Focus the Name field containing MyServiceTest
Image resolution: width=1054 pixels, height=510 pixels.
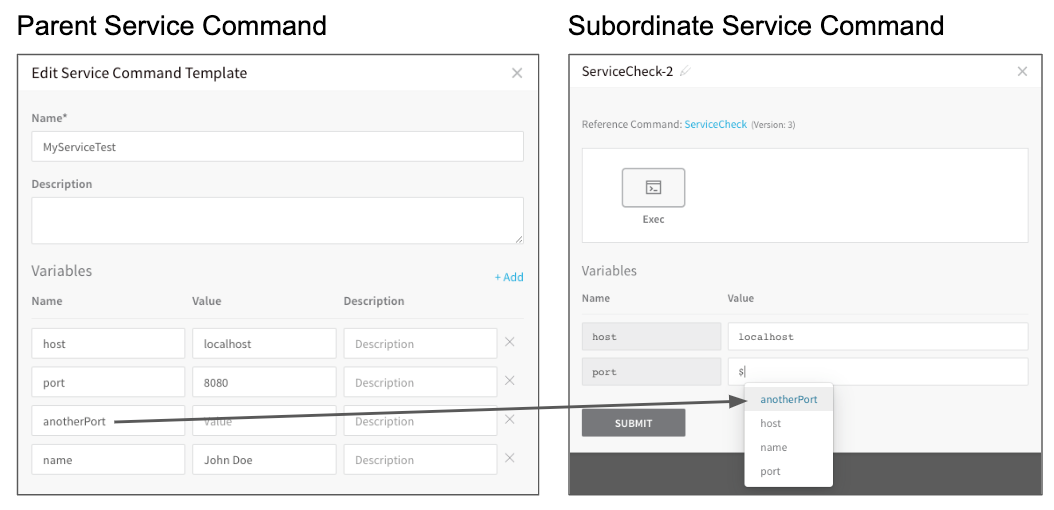[x=278, y=146]
